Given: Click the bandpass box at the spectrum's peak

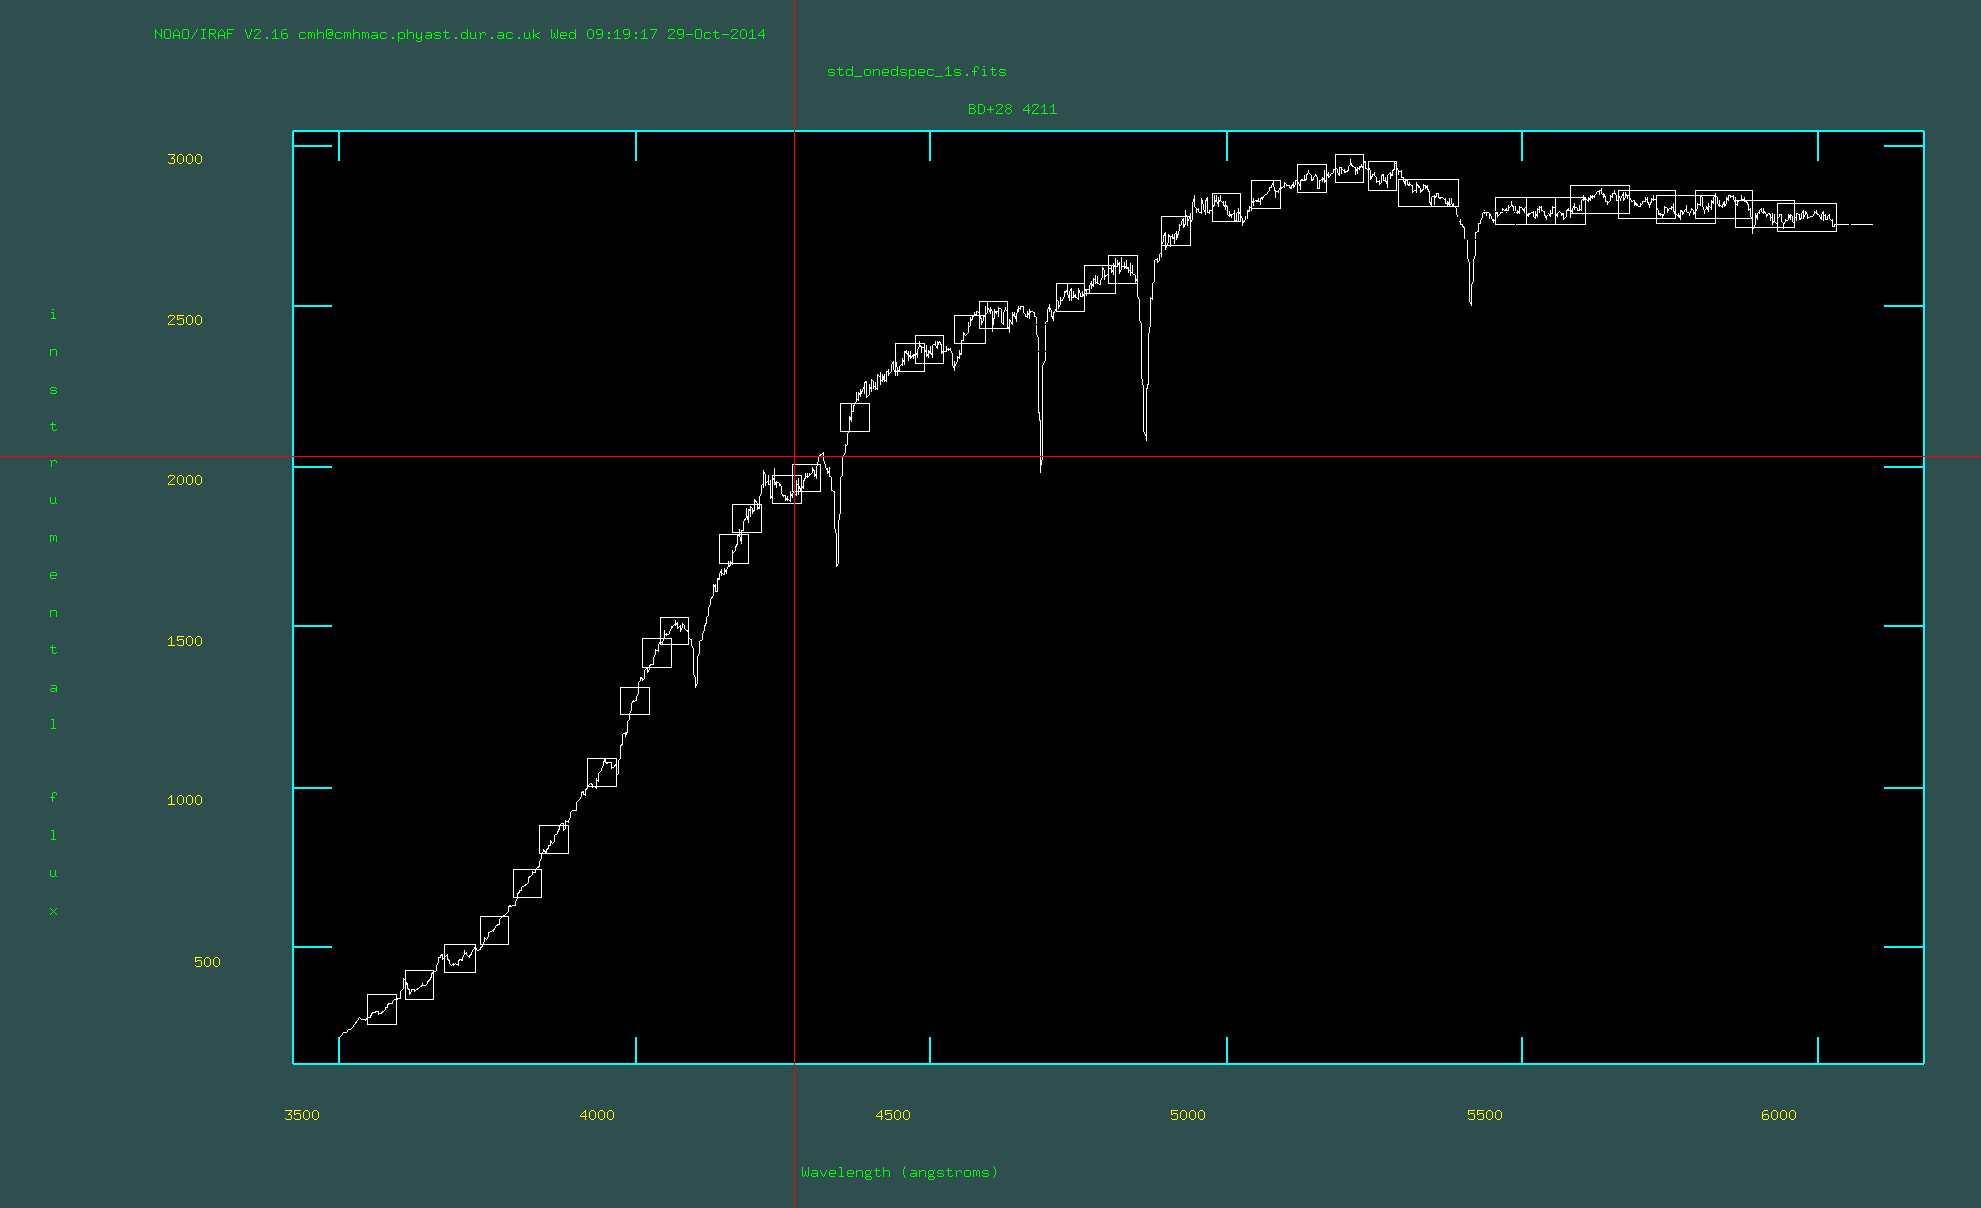Looking at the screenshot, I should tap(1349, 168).
